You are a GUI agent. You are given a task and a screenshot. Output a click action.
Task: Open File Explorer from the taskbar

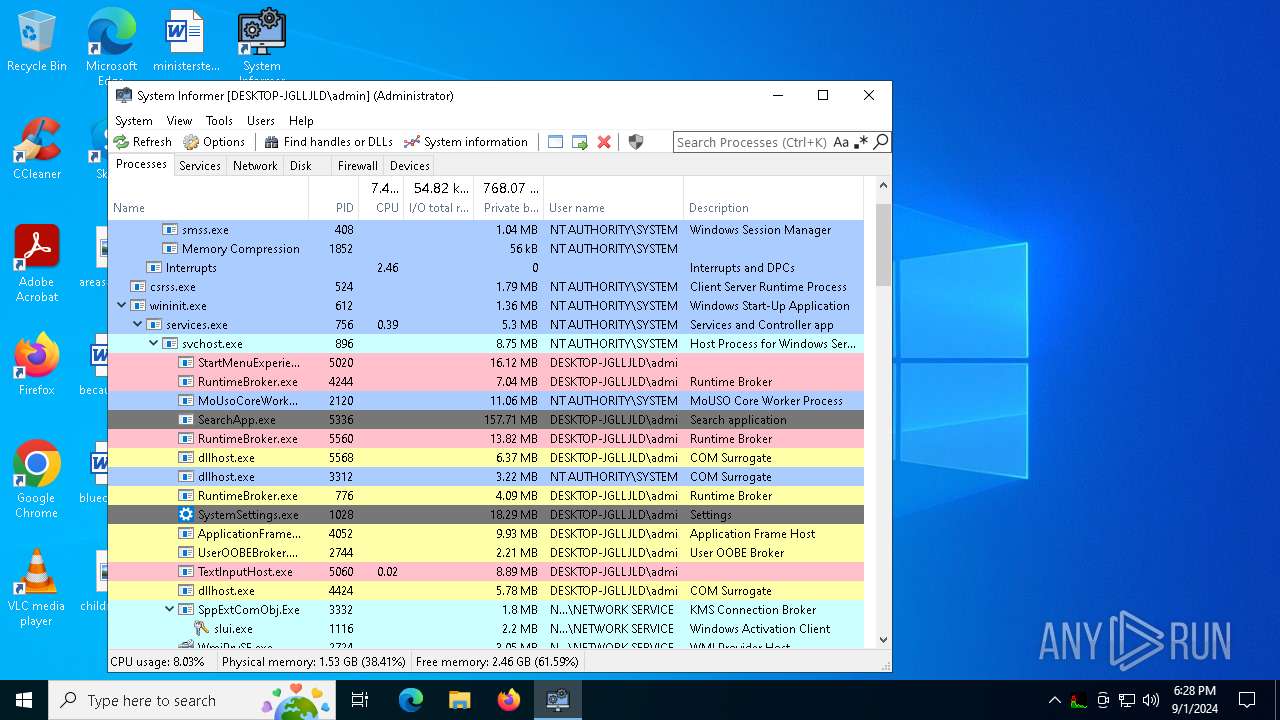(459, 700)
